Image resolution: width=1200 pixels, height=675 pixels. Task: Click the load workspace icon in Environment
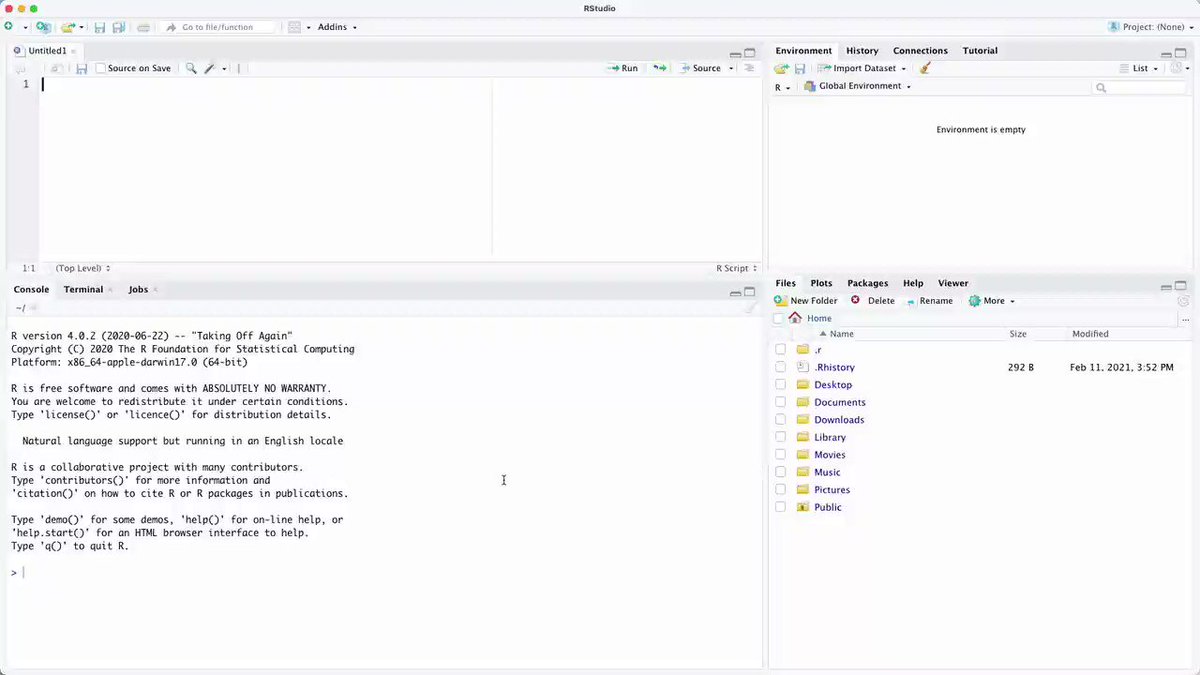pyautogui.click(x=781, y=68)
